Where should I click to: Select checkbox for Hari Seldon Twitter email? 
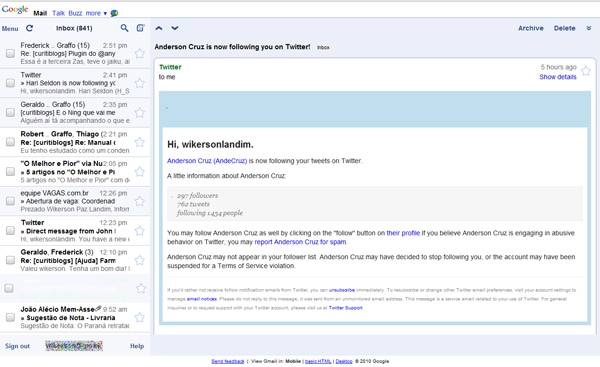click(x=10, y=83)
